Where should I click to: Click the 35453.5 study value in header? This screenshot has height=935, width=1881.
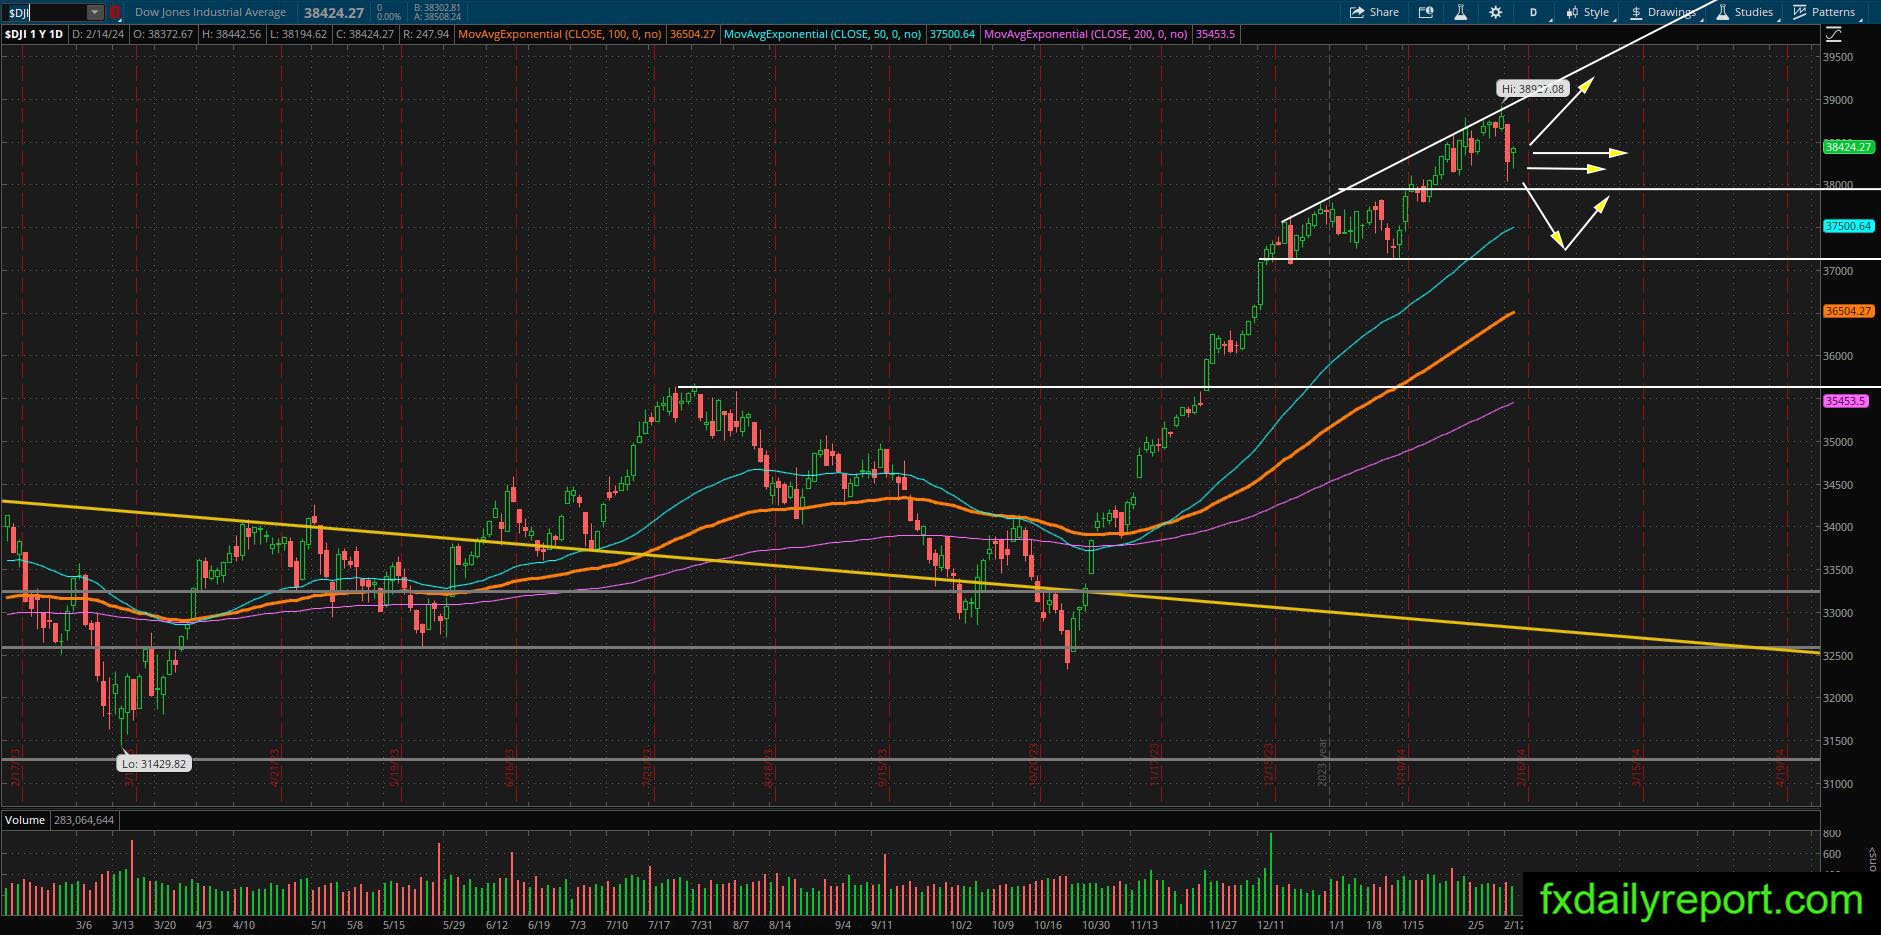pyautogui.click(x=1215, y=34)
